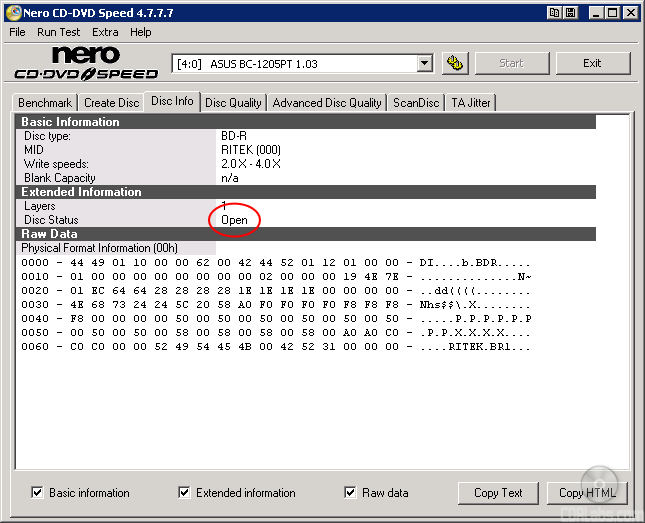Switch to the Disc Quality tab
645x523 pixels.
tap(233, 102)
